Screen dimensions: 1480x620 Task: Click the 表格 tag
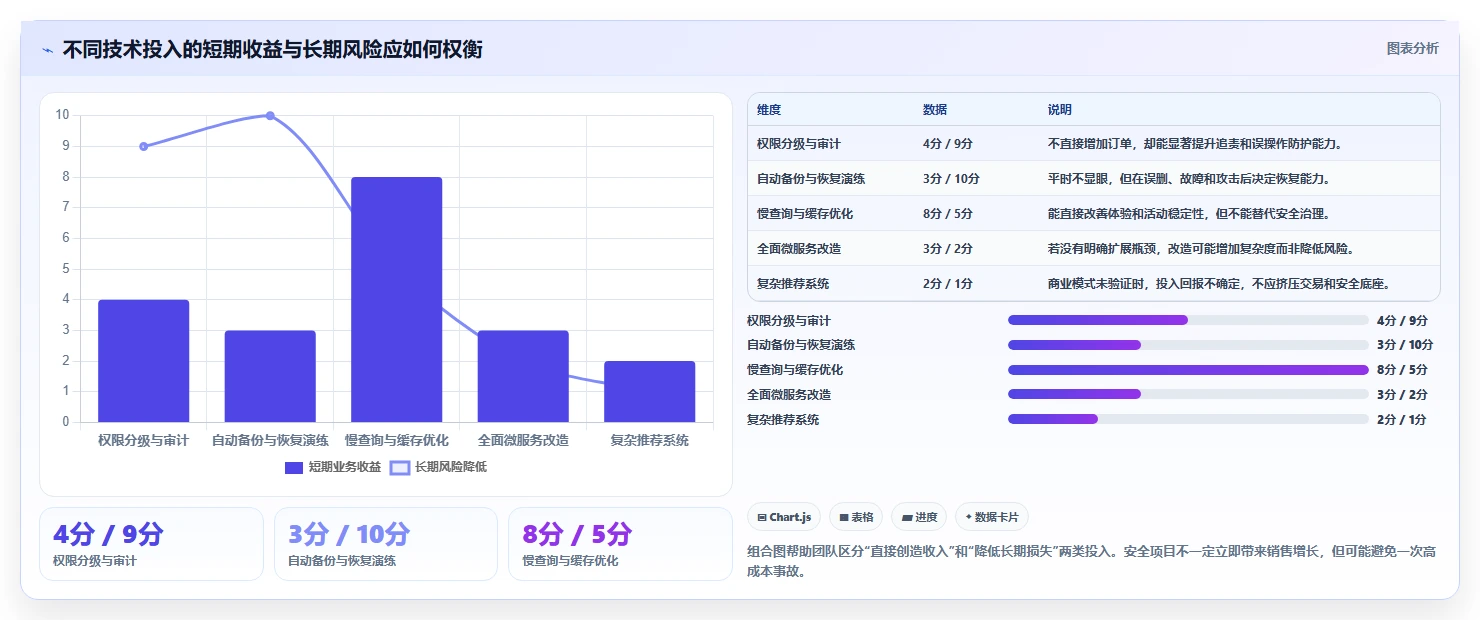[856, 517]
